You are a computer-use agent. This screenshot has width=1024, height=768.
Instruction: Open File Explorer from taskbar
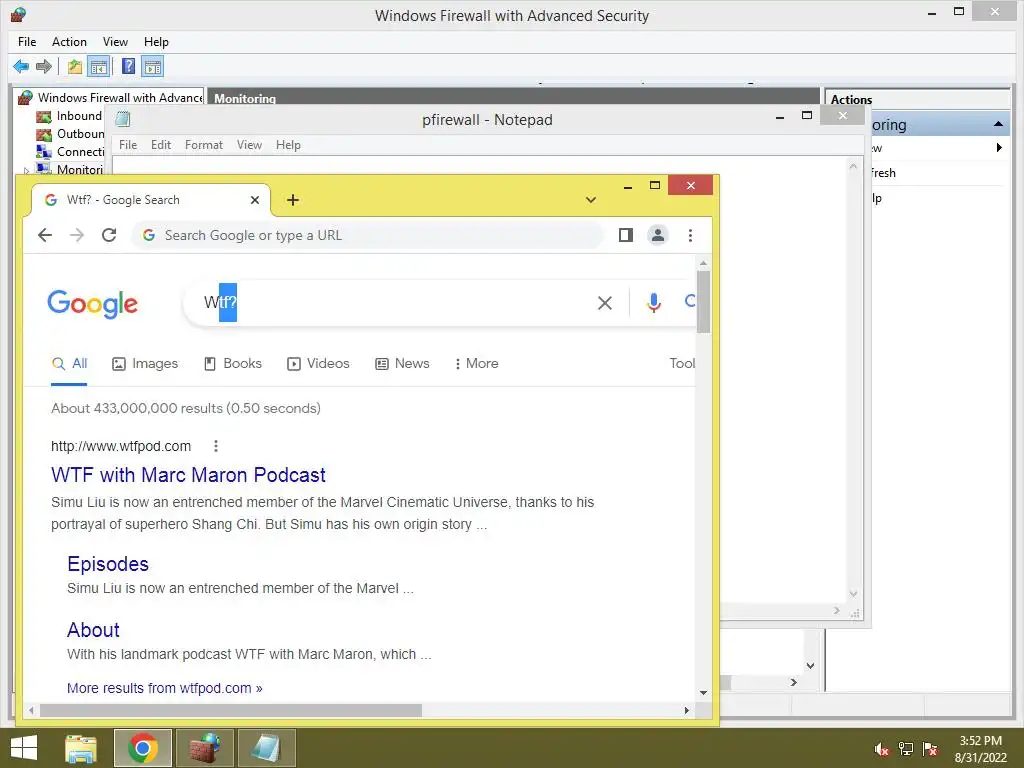click(81, 748)
